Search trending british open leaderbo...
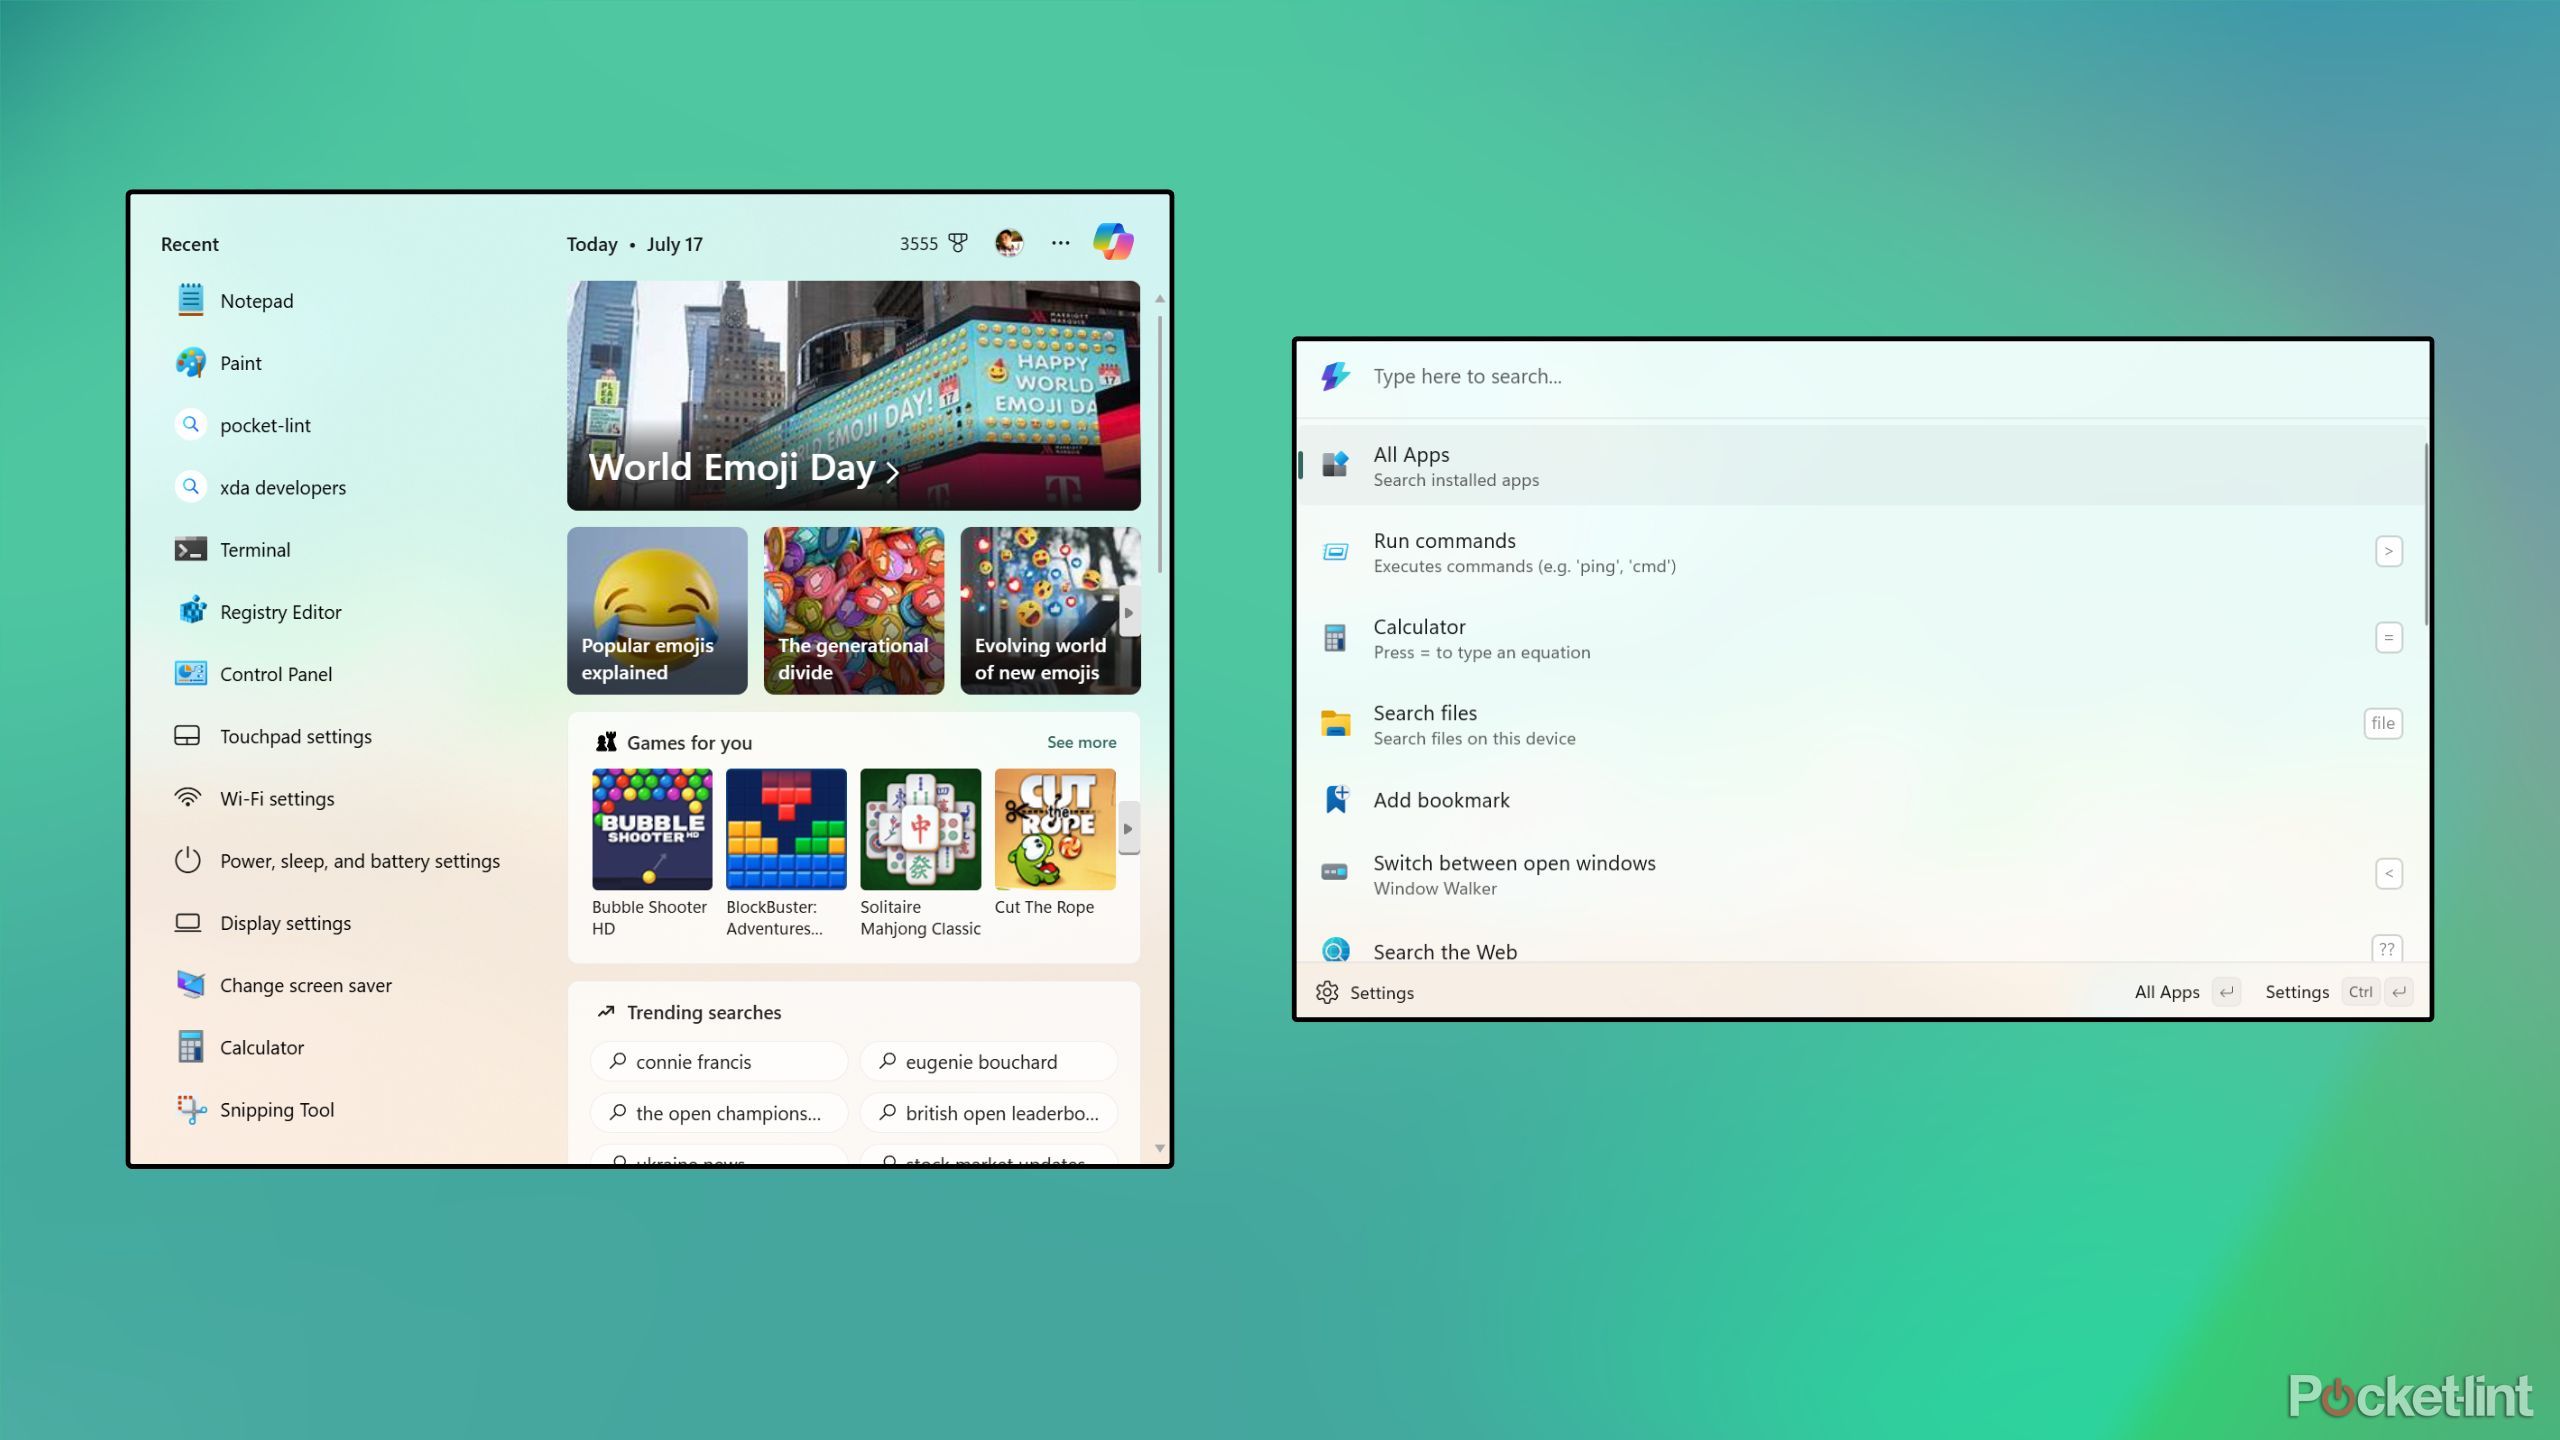 tap(988, 1113)
